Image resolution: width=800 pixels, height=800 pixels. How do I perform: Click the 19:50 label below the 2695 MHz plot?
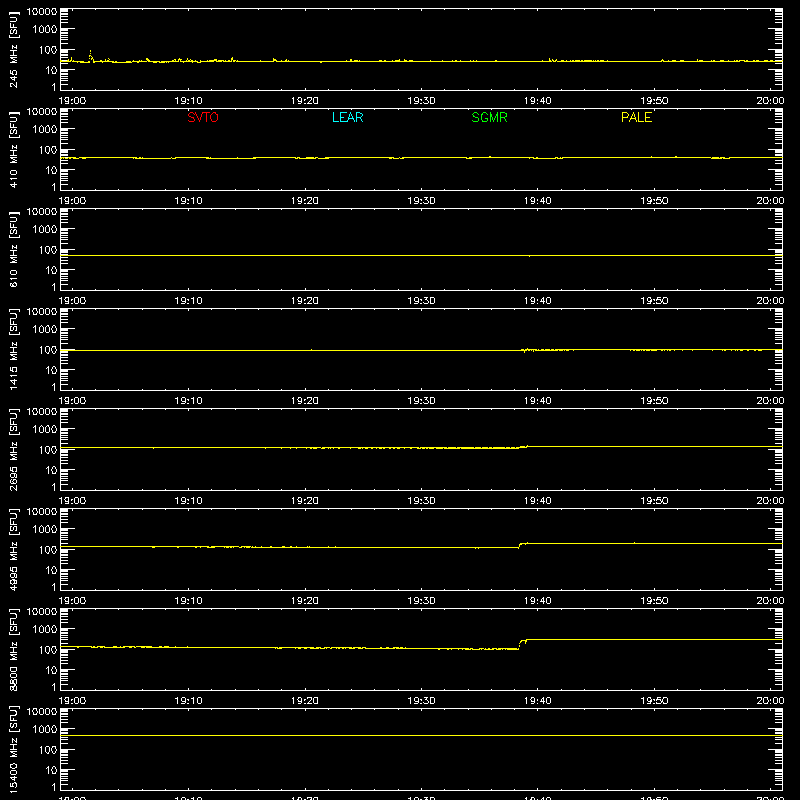pyautogui.click(x=654, y=501)
